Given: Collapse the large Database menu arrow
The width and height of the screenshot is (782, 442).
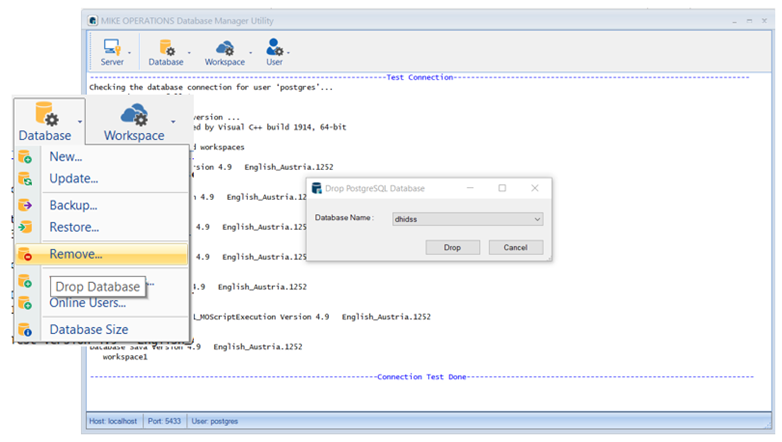Looking at the screenshot, I should [80, 121].
